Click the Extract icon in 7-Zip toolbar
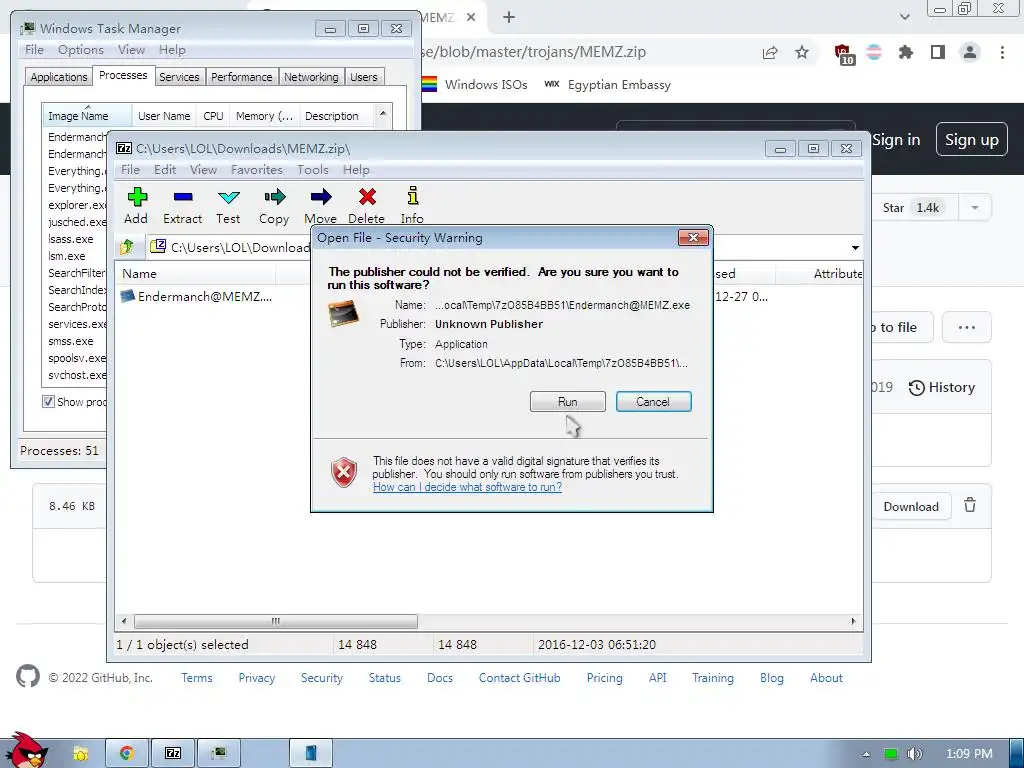Viewport: 1024px width, 768px height. [183, 197]
